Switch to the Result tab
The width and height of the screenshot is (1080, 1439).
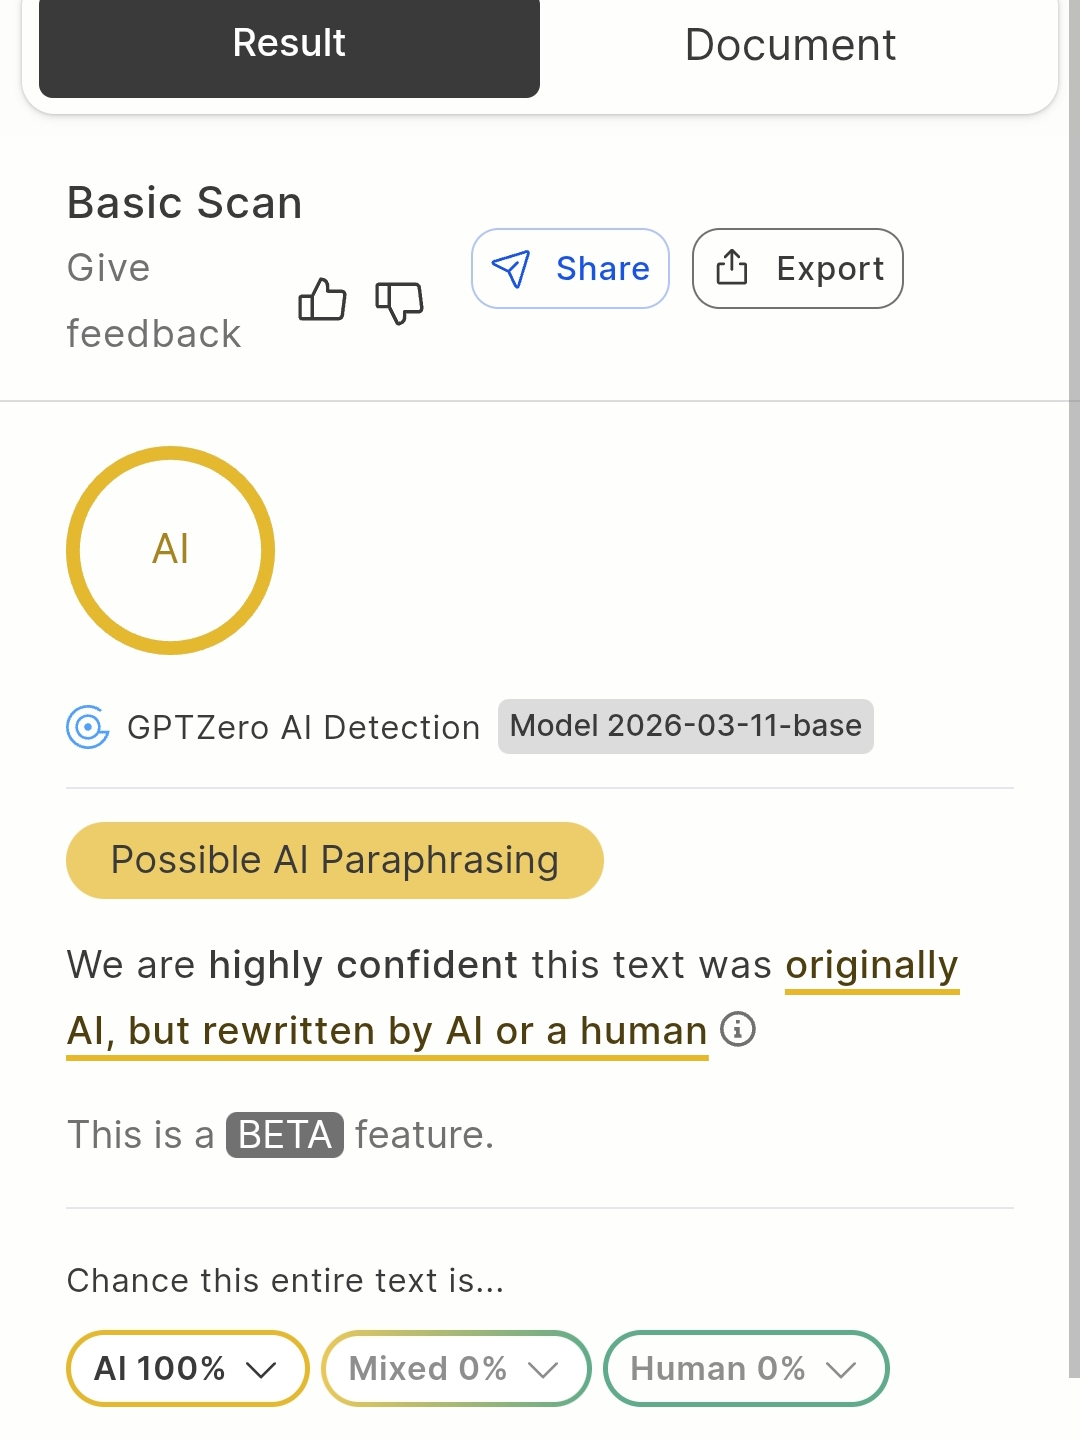click(289, 44)
